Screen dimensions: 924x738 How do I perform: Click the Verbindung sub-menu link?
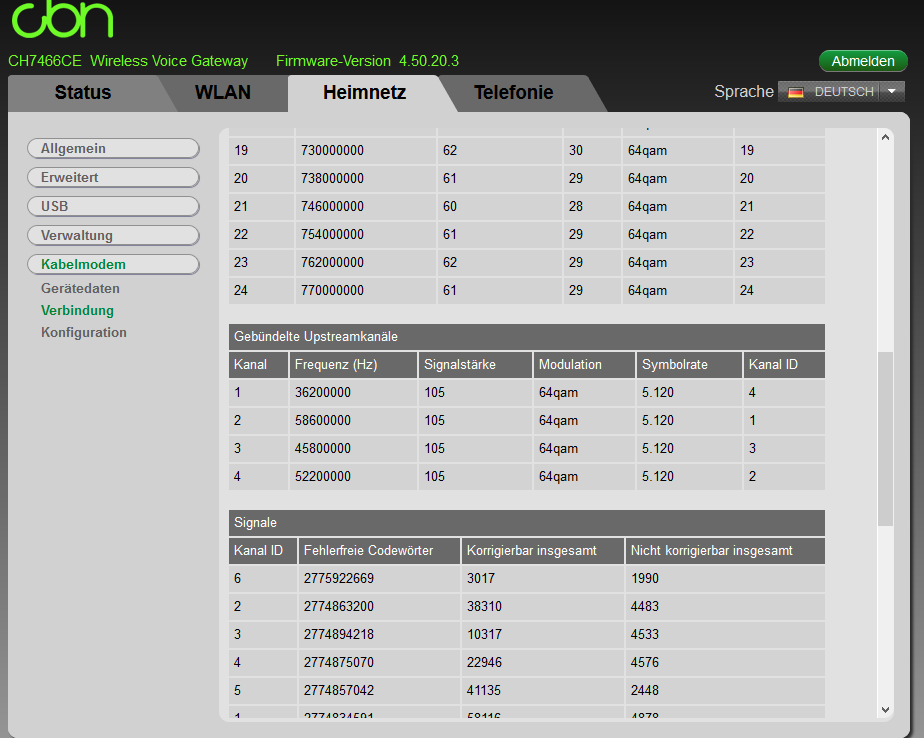pos(77,311)
